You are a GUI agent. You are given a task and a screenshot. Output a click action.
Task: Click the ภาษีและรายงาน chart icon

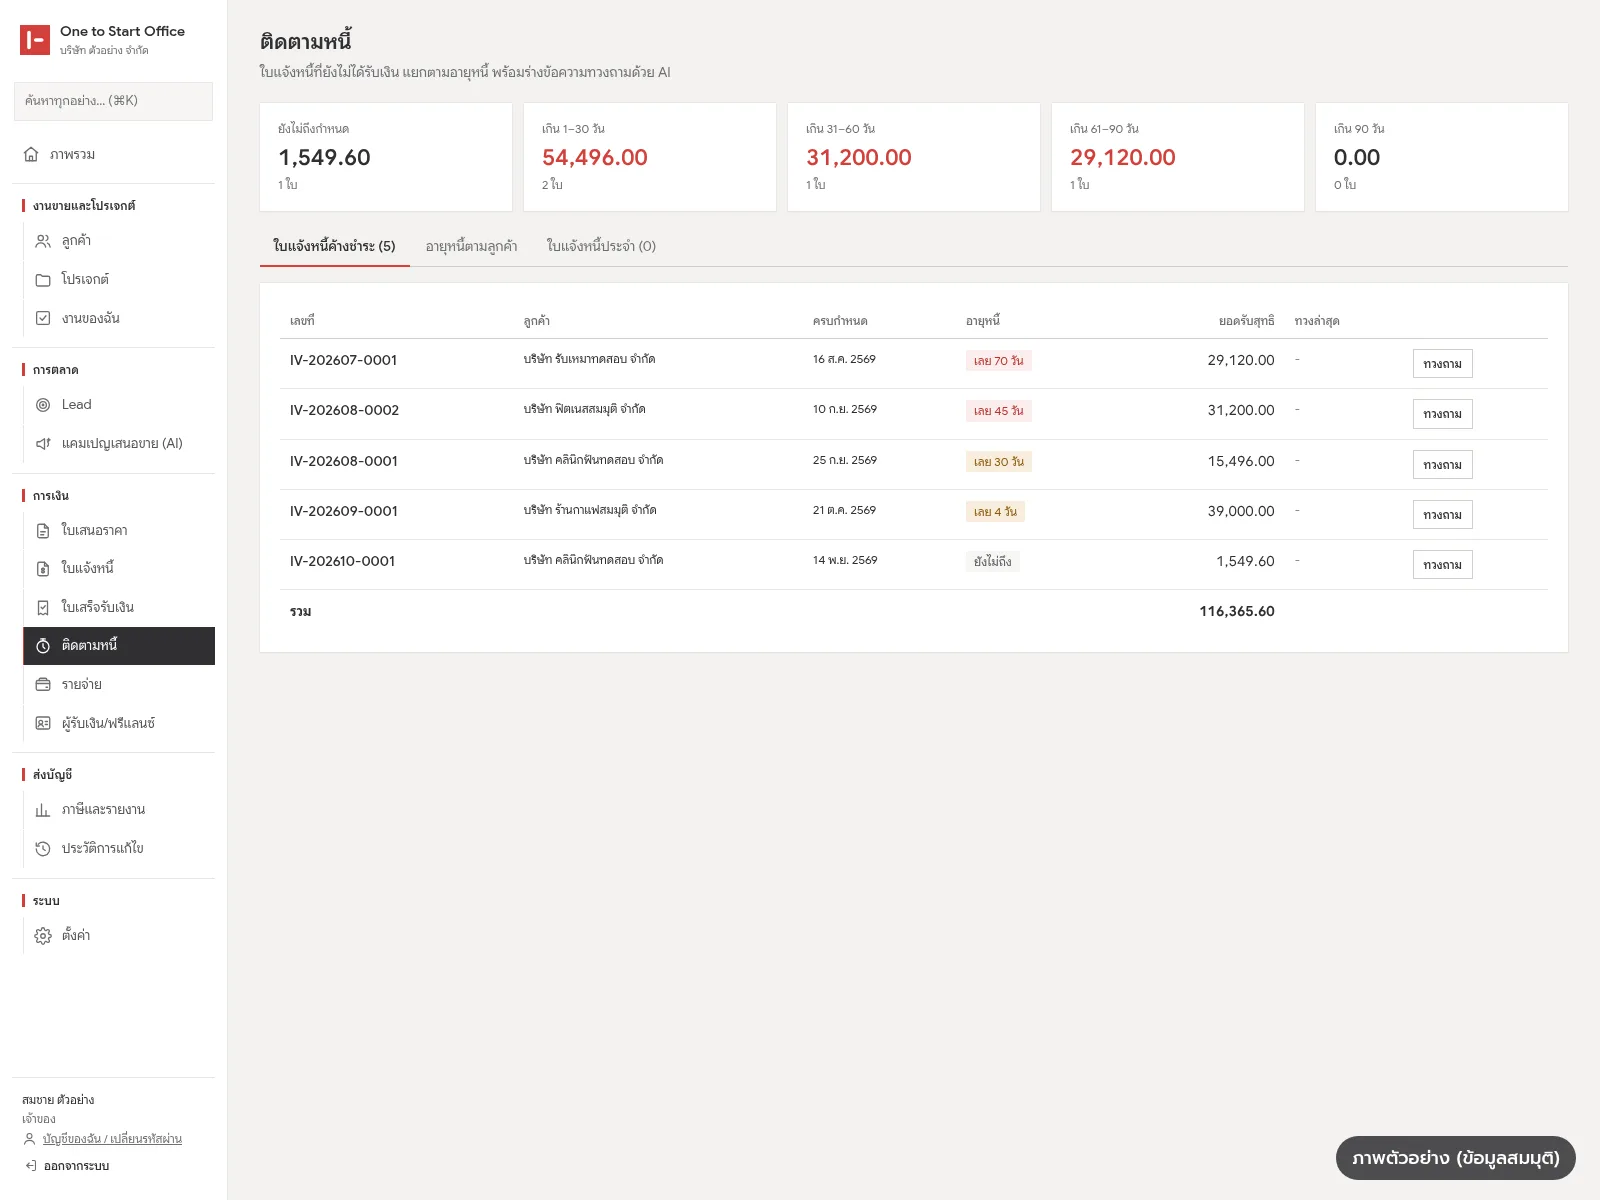[x=43, y=810]
